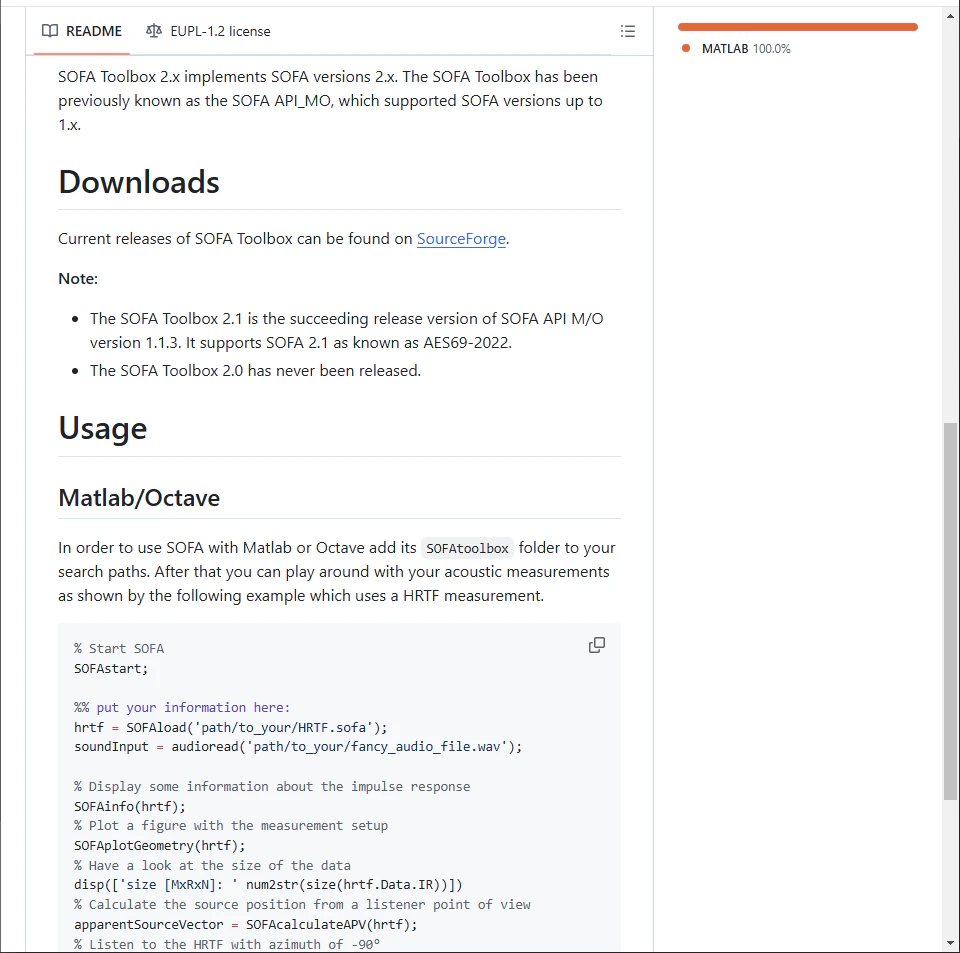Click the SOFAload code line
960x953 pixels.
tap(231, 727)
